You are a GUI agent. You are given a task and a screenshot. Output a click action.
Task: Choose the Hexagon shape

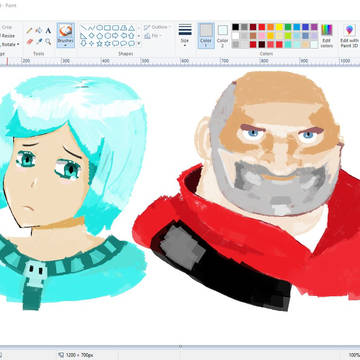107,35
